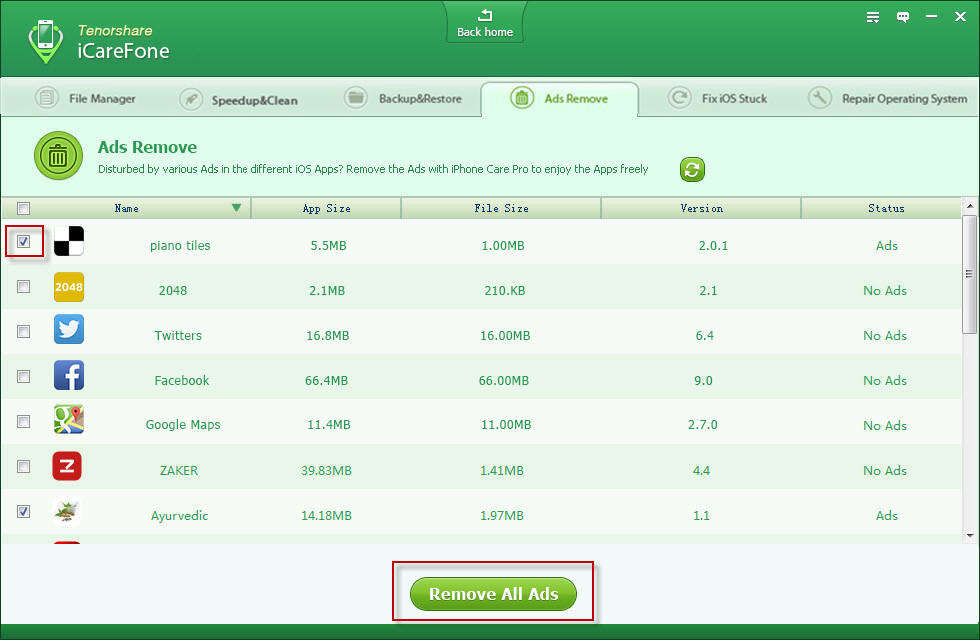The width and height of the screenshot is (980, 640).
Task: Click the Ads status for Ayurvedic
Action: coord(886,516)
